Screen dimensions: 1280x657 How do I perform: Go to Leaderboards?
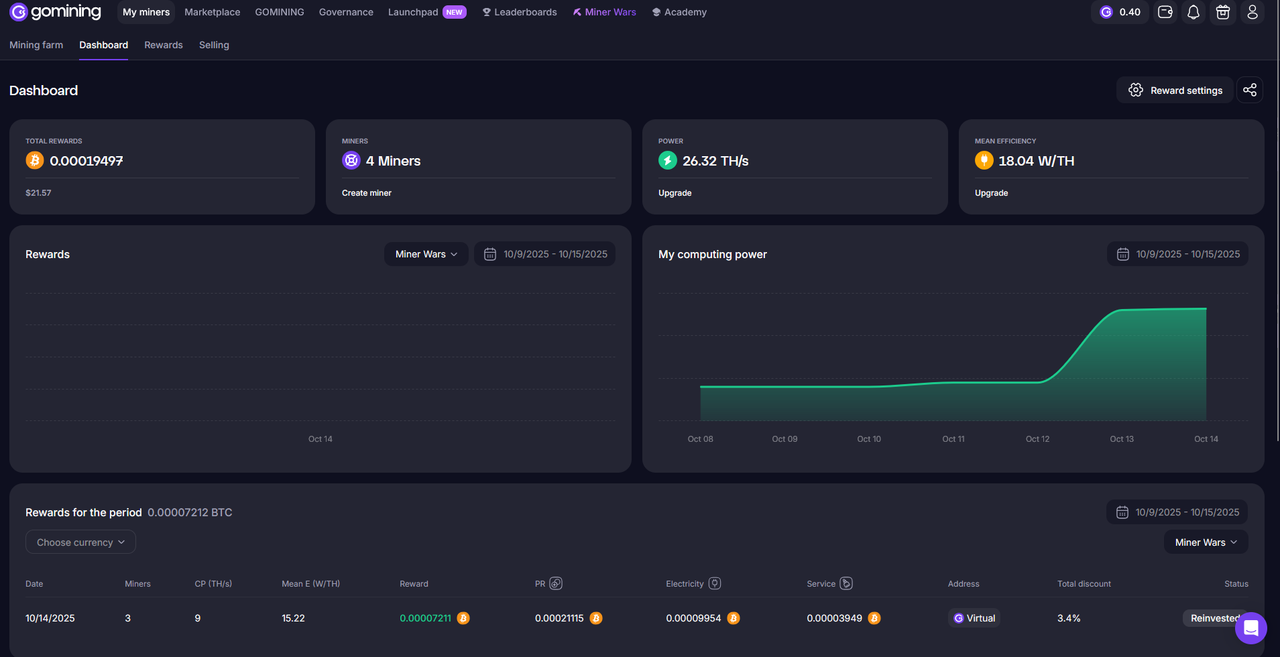click(x=519, y=12)
